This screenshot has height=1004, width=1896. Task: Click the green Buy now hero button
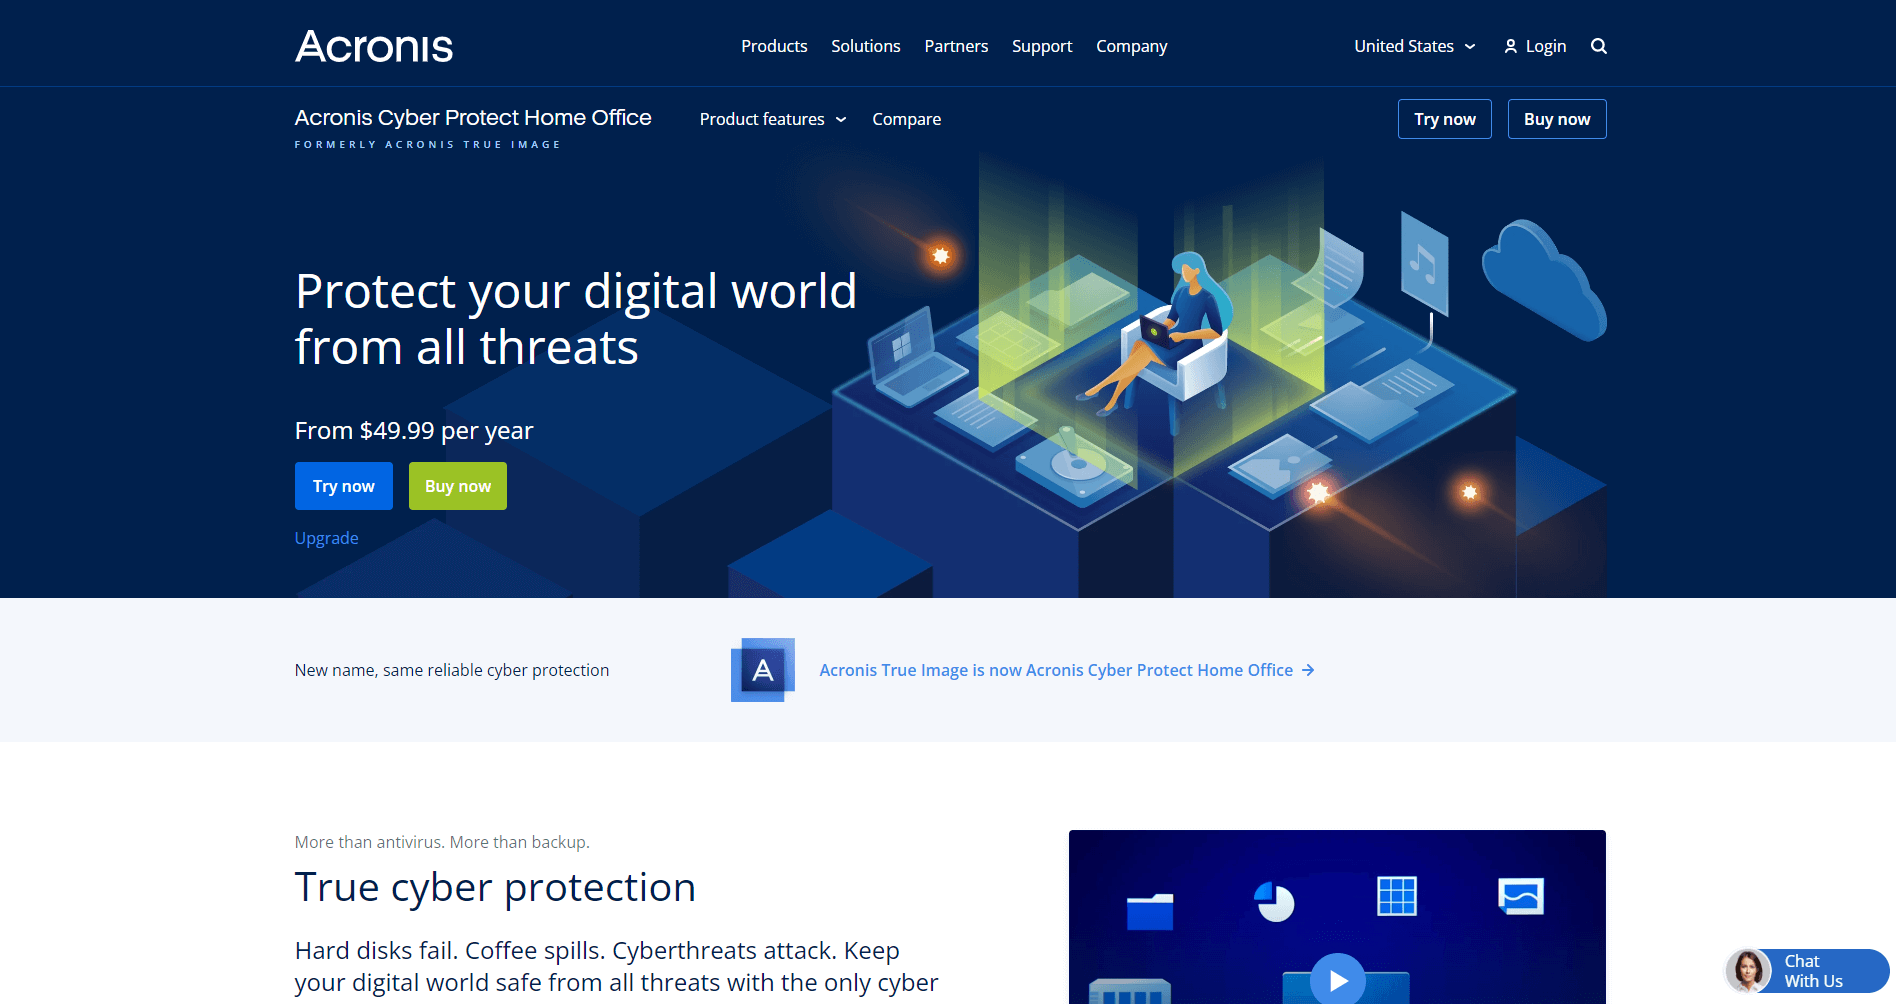point(458,486)
